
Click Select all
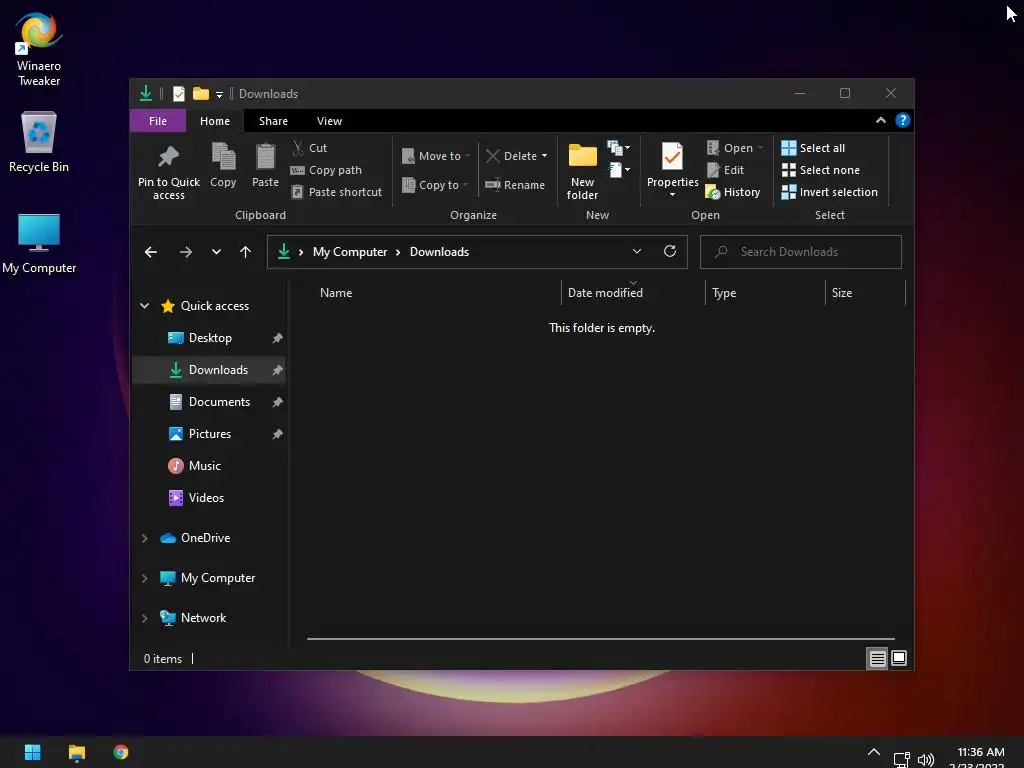(813, 148)
